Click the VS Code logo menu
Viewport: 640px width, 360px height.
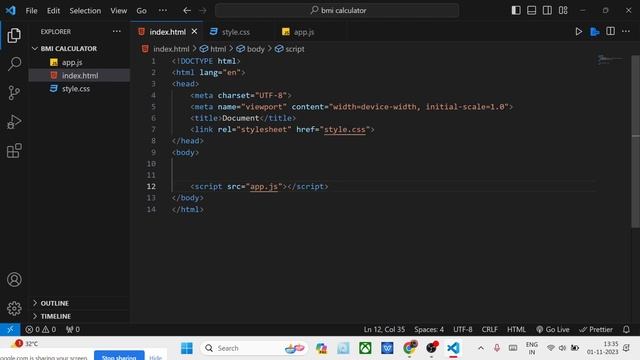click(11, 10)
